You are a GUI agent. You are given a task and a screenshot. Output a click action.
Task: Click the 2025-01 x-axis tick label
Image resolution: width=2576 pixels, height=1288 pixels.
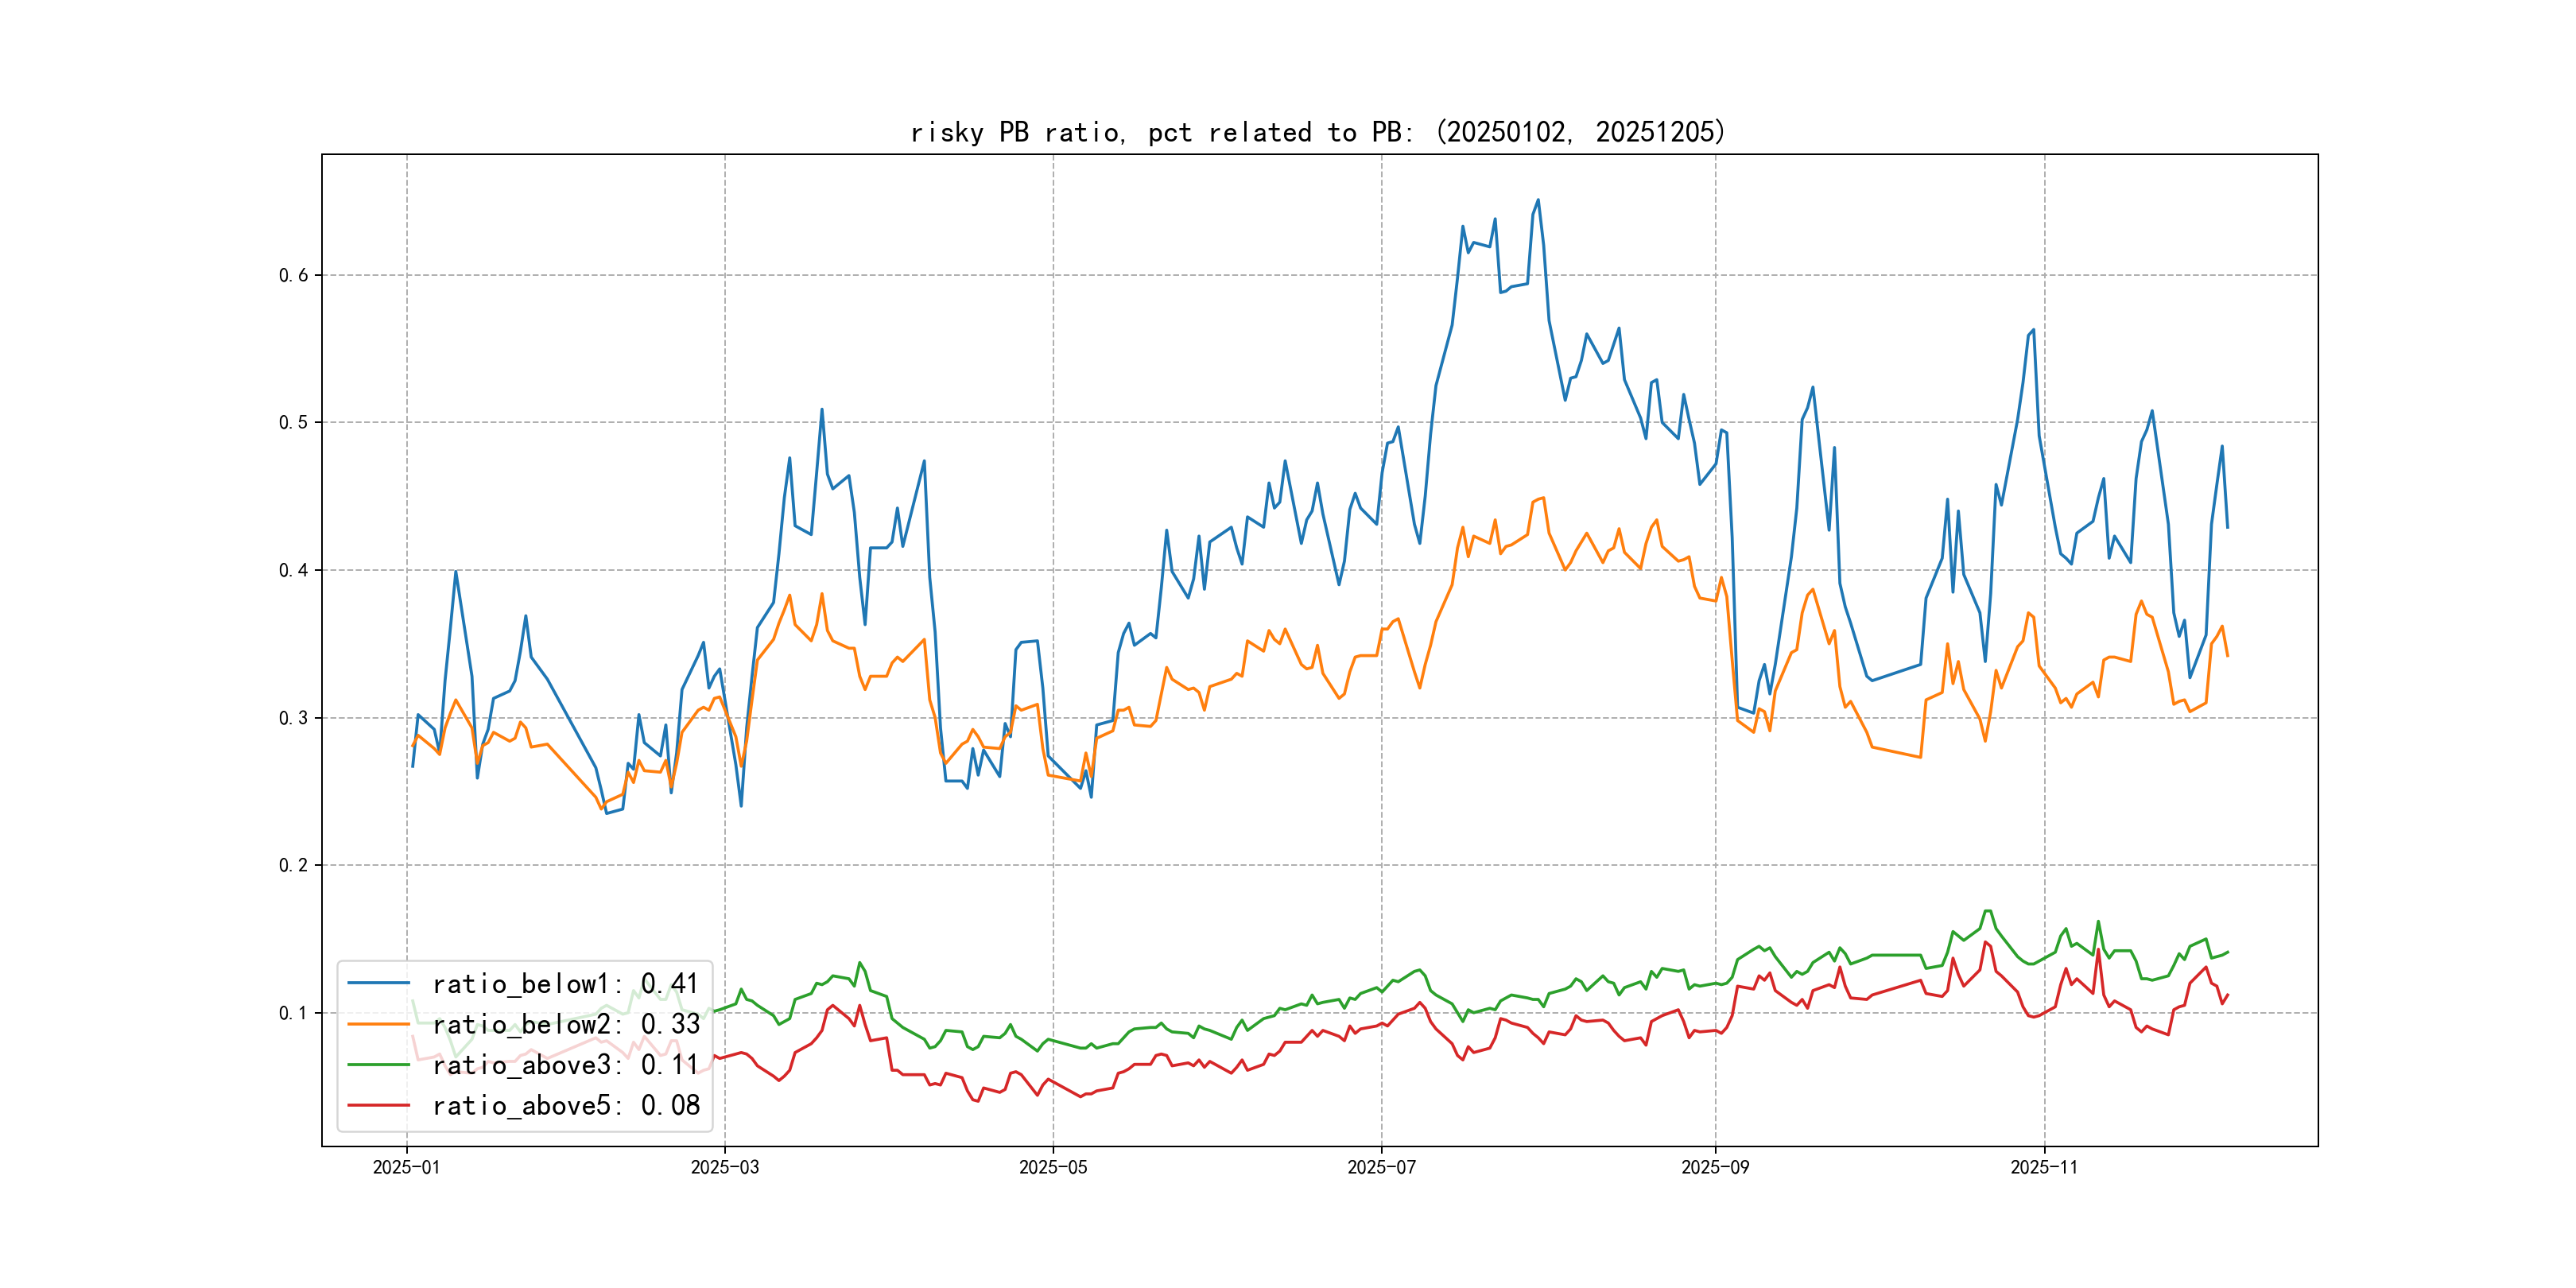(x=406, y=1167)
